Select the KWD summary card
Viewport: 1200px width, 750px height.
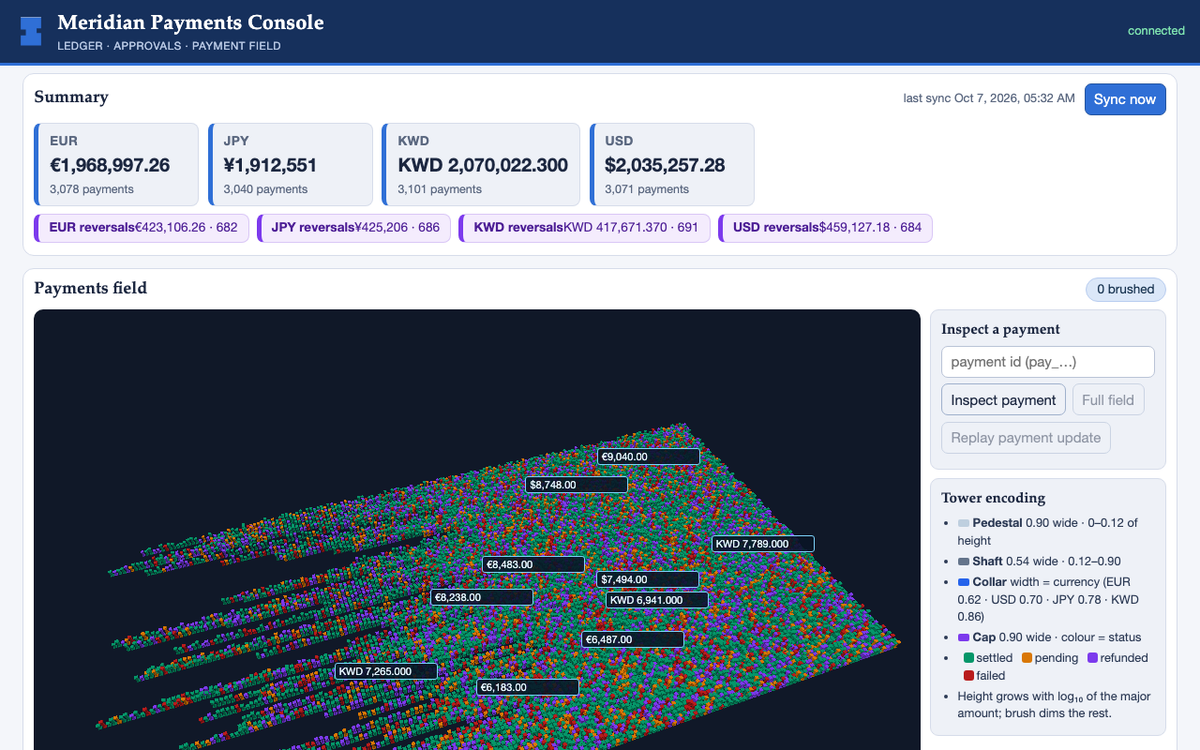click(481, 165)
